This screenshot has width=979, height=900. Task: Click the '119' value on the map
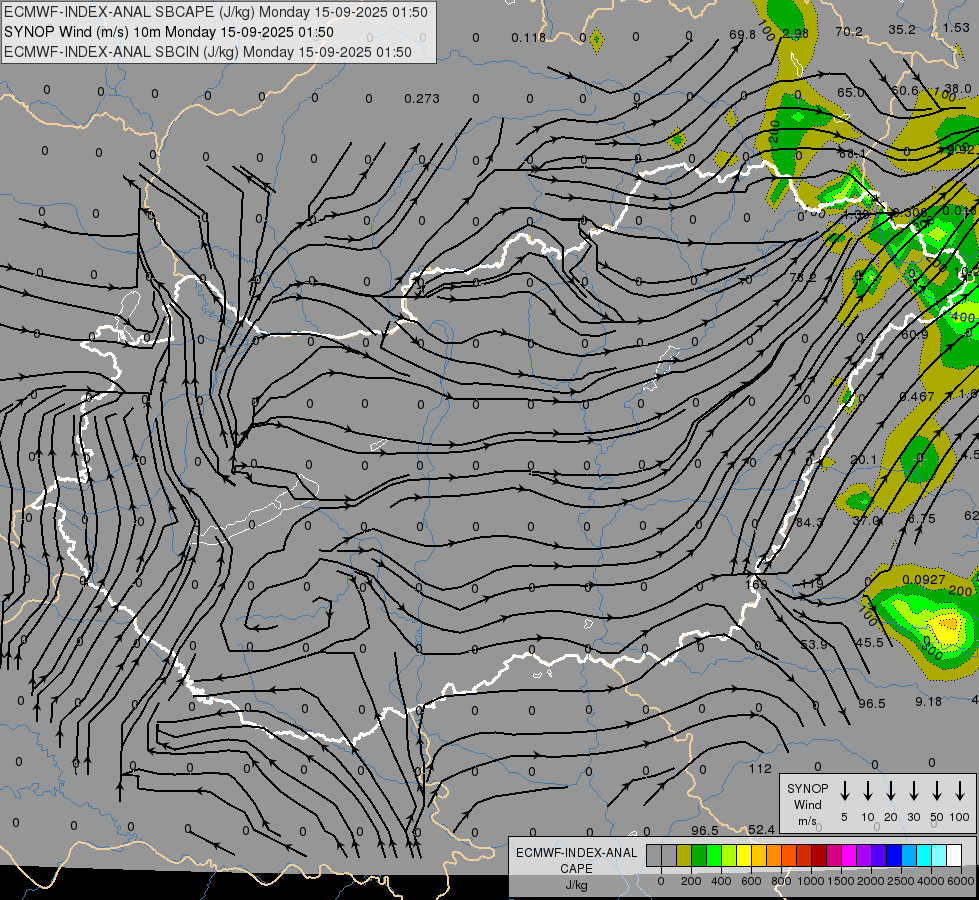tap(812, 584)
